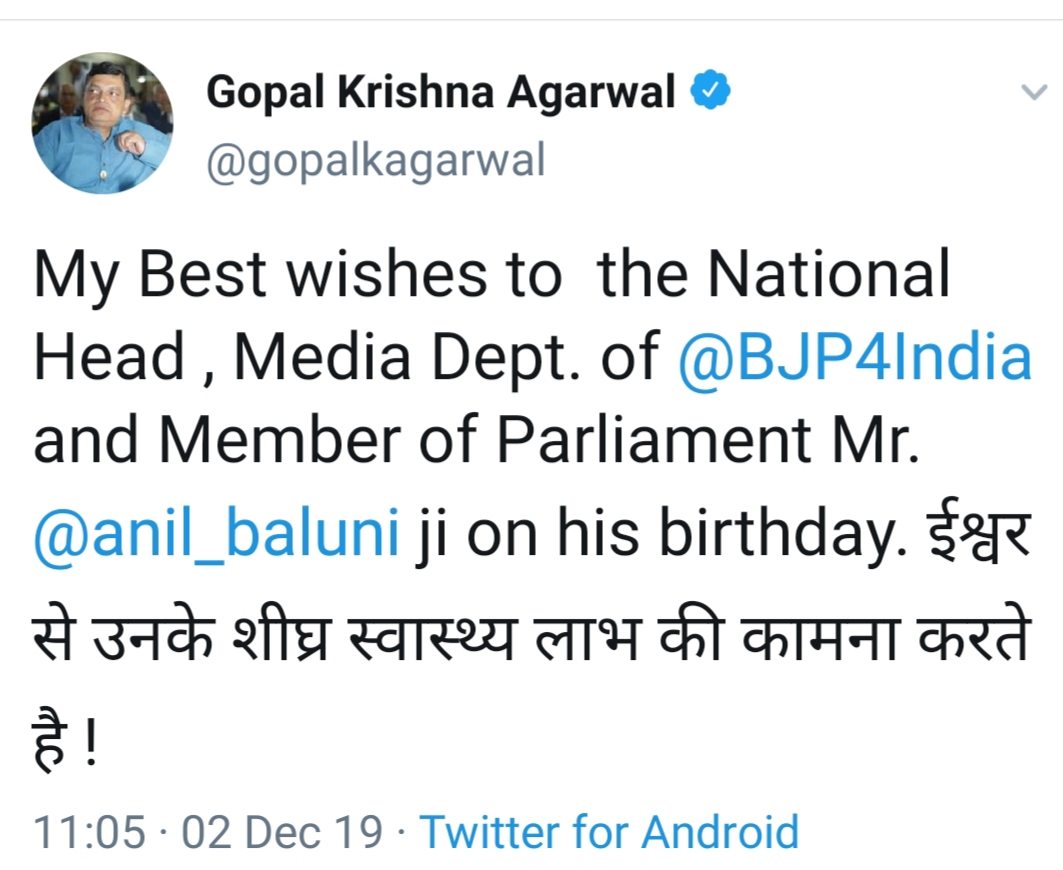The height and width of the screenshot is (870, 1063).
Task: Click the Twitter for Android source link
Action: [x=609, y=831]
